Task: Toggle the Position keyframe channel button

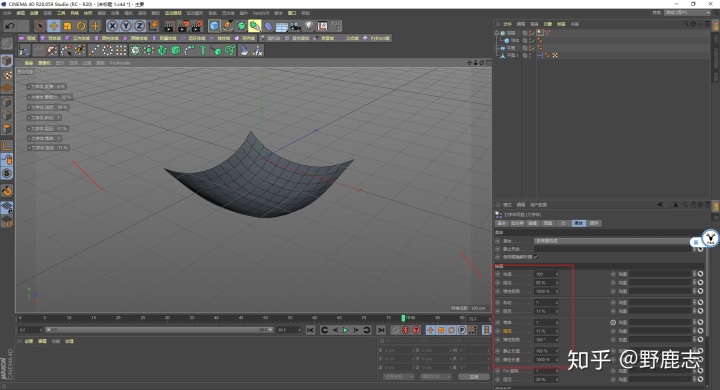Action: (x=430, y=330)
